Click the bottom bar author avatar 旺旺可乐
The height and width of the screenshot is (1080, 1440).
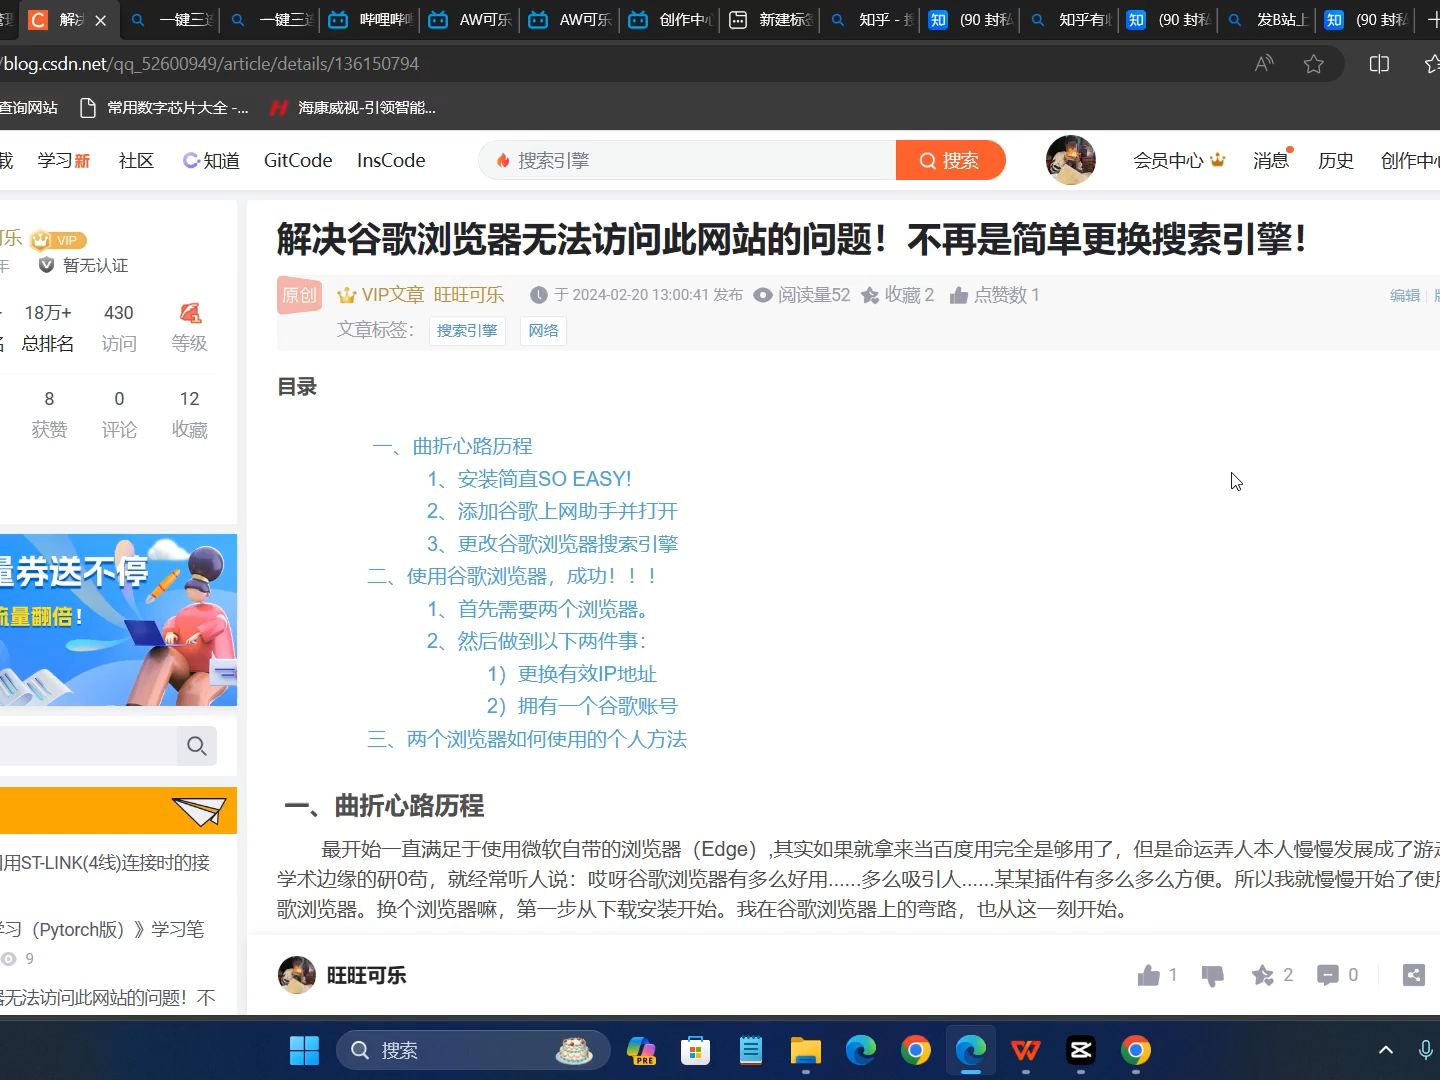click(x=297, y=975)
